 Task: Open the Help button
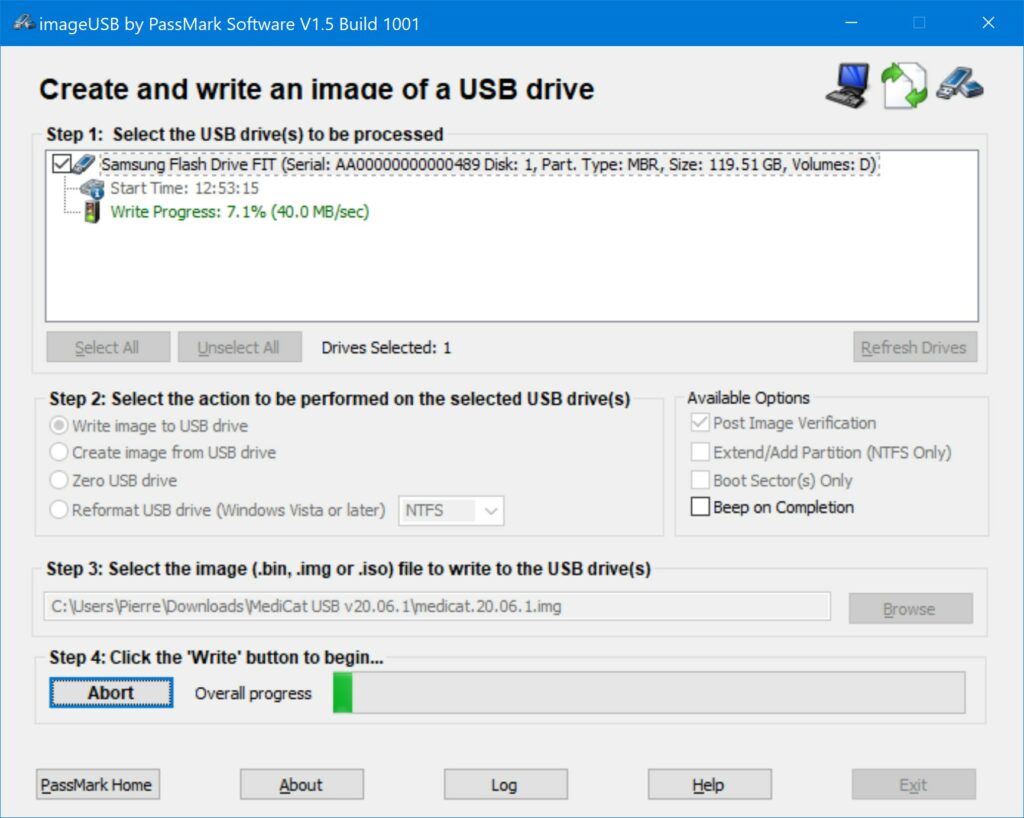pyautogui.click(x=709, y=784)
